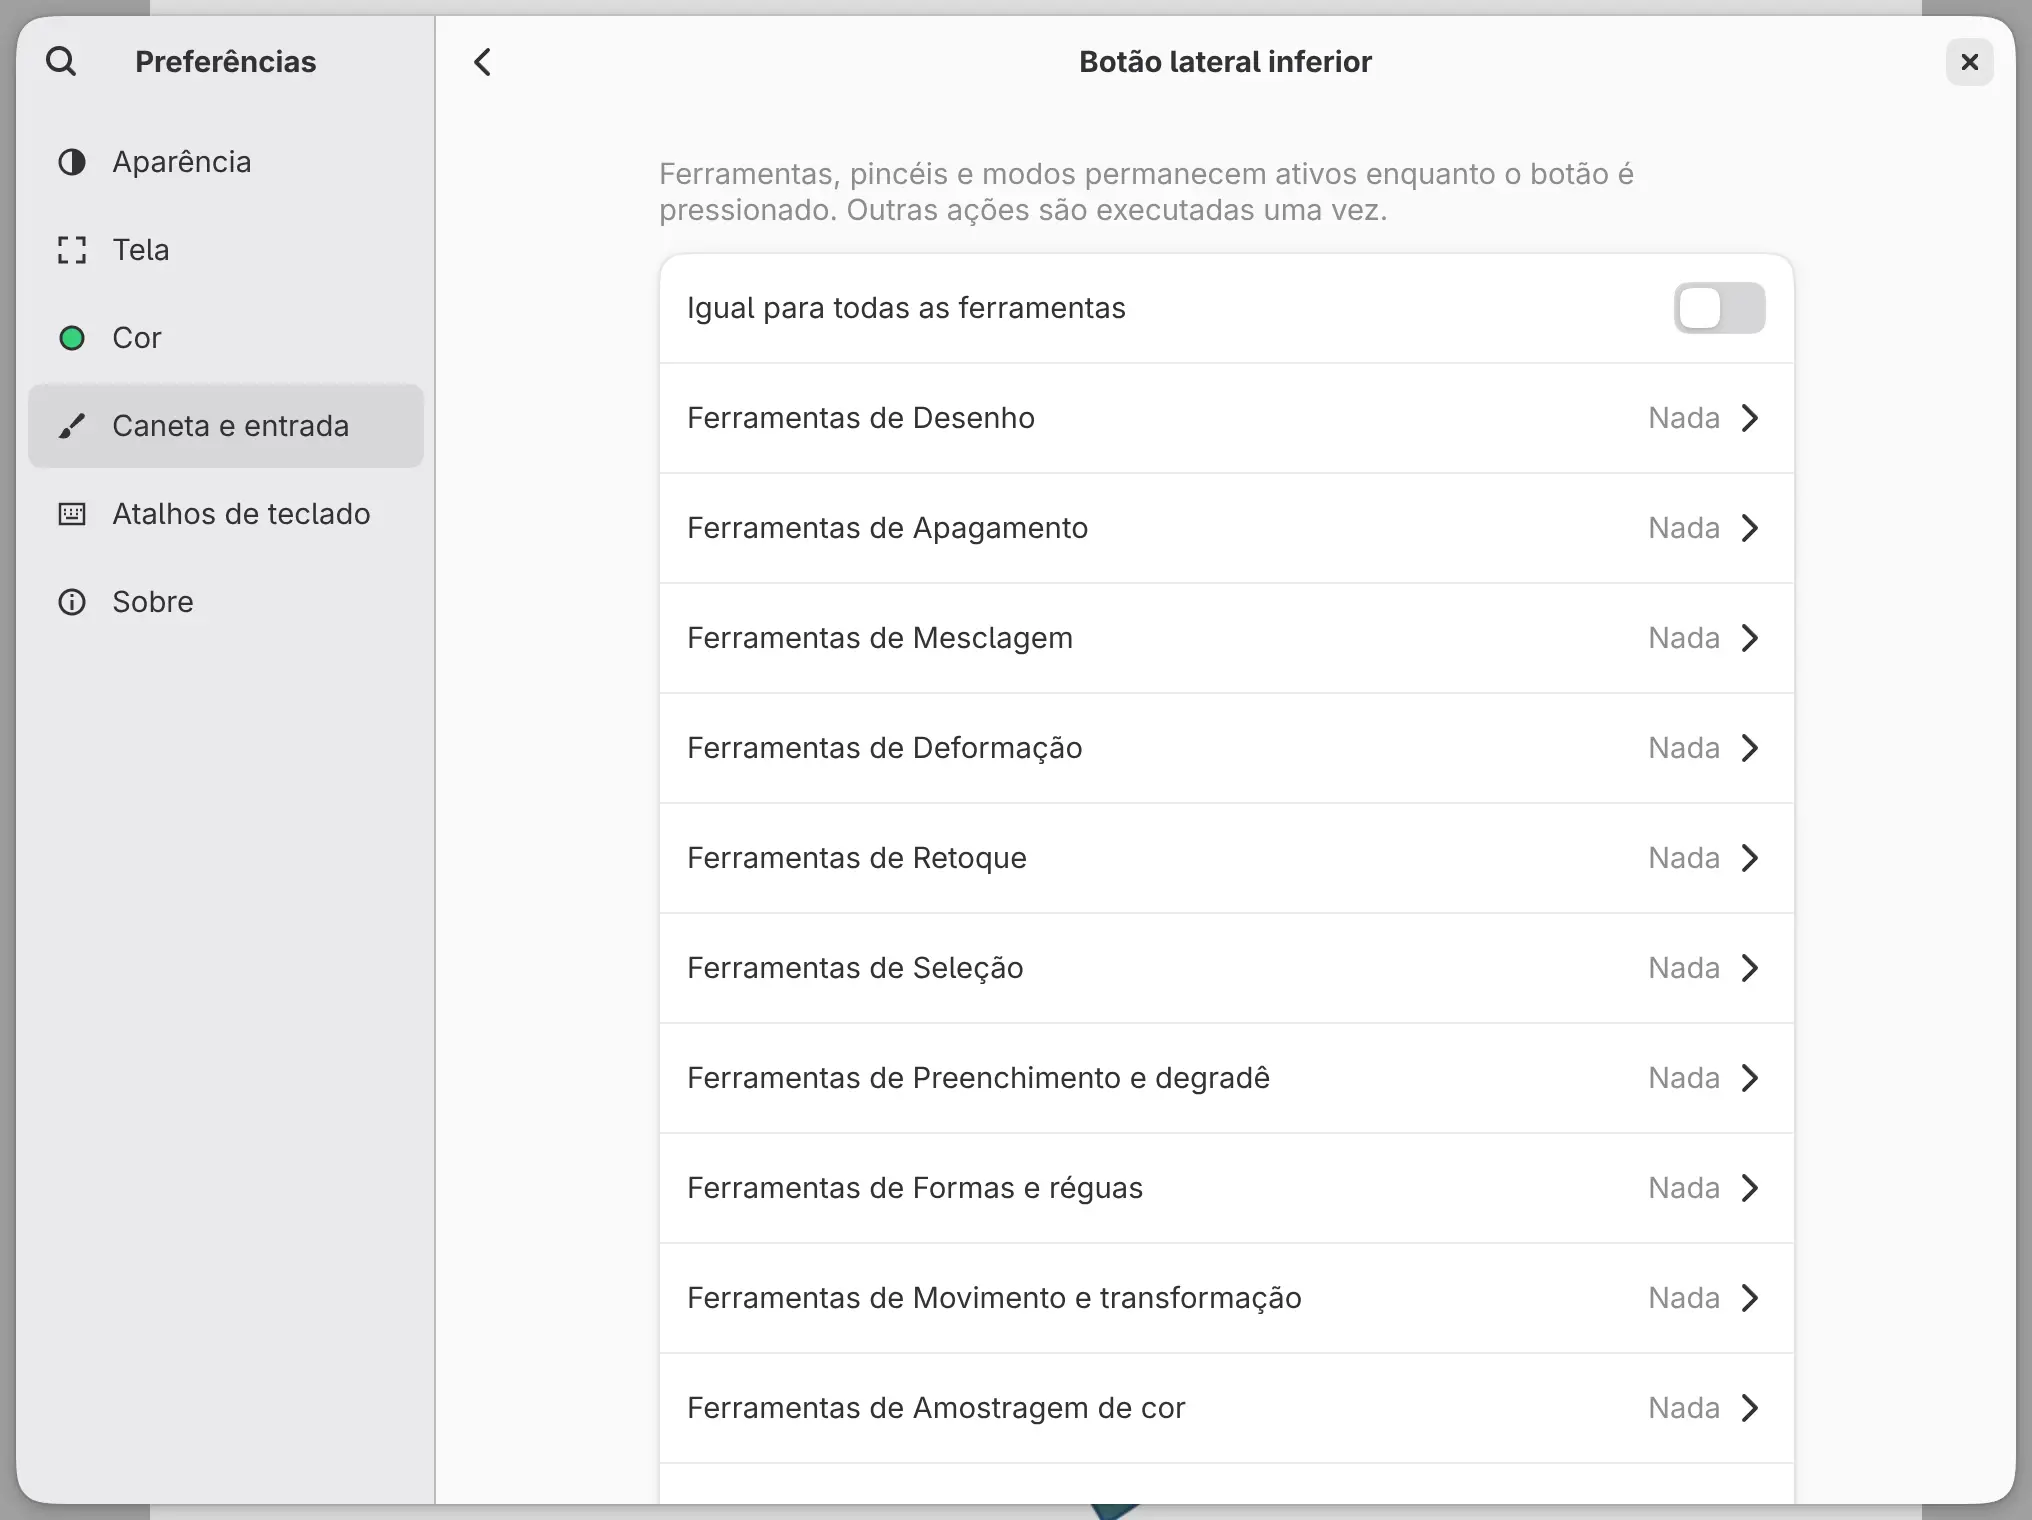Expand chevron for Ferramentas de Retoque
Image resolution: width=2032 pixels, height=1520 pixels.
pyautogui.click(x=1749, y=858)
